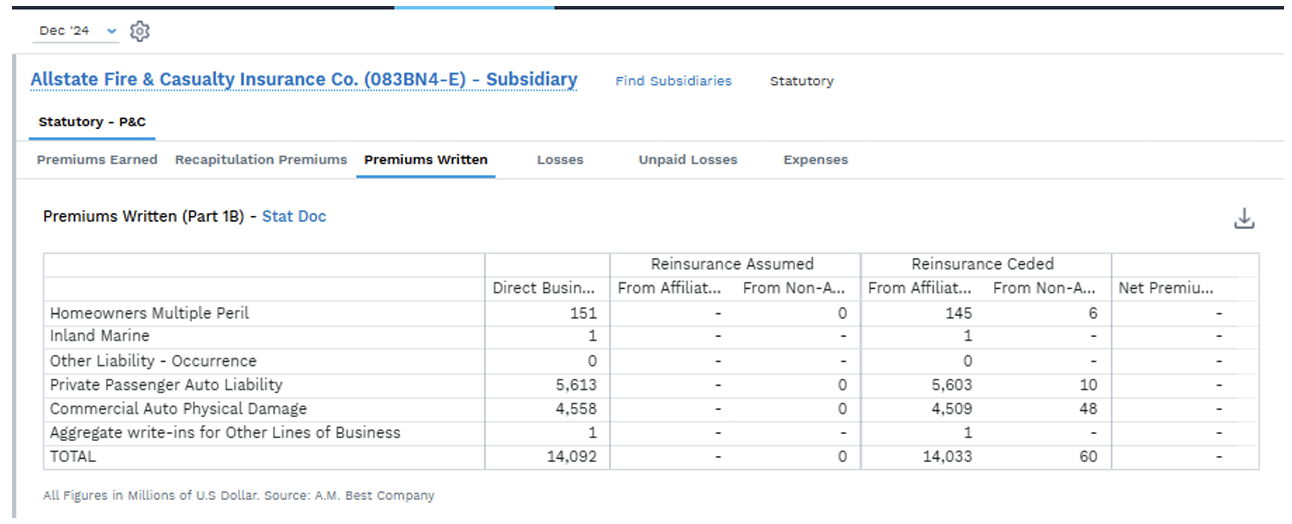Viewport: 1292px width, 524px height.
Task: Download the Premiums Written table
Action: (1244, 218)
